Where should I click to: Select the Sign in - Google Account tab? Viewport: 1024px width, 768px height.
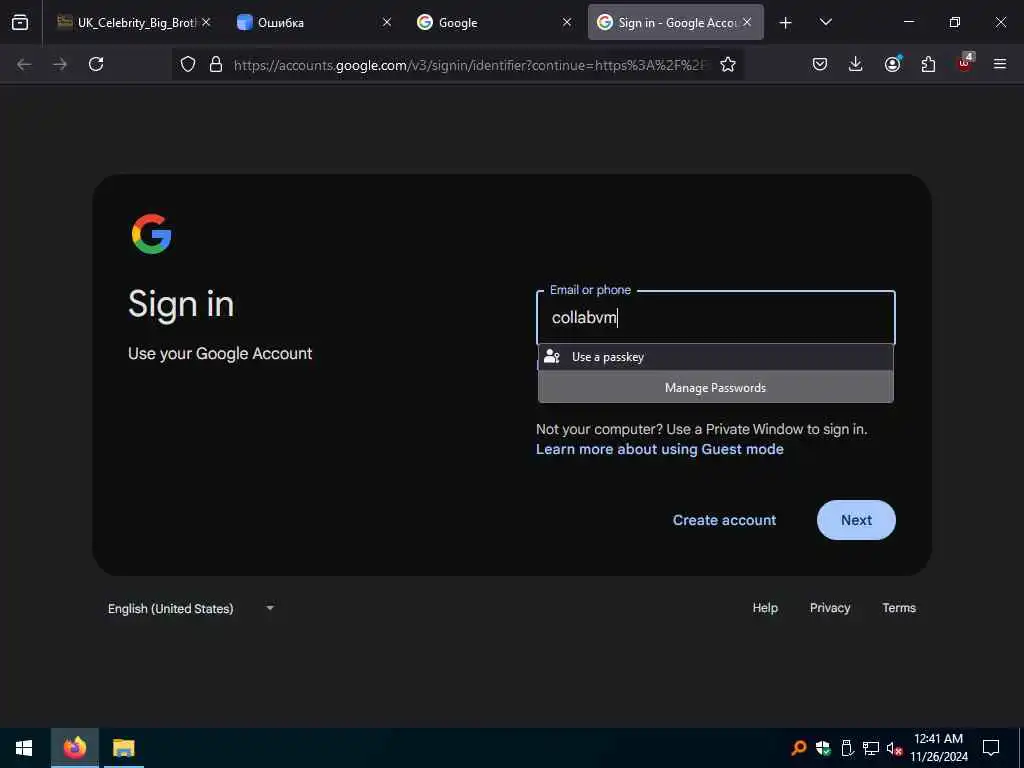coord(675,22)
